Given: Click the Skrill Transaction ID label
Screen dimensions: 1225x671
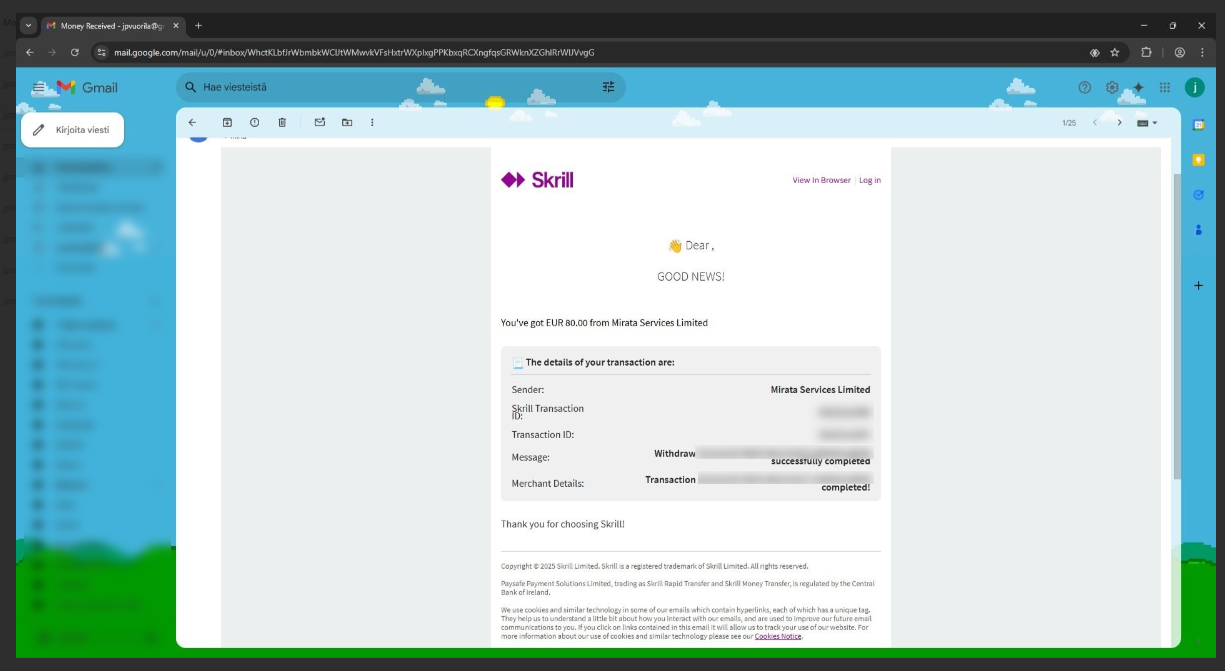Looking at the screenshot, I should click(548, 412).
